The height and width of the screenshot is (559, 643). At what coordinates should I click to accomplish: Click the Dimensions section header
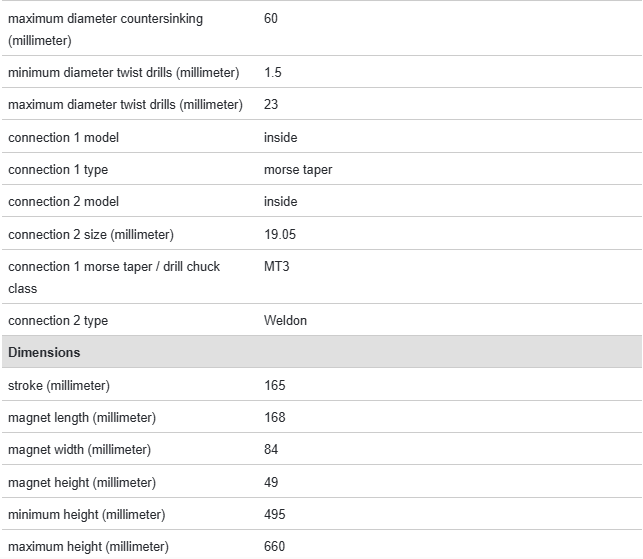[x=44, y=353]
